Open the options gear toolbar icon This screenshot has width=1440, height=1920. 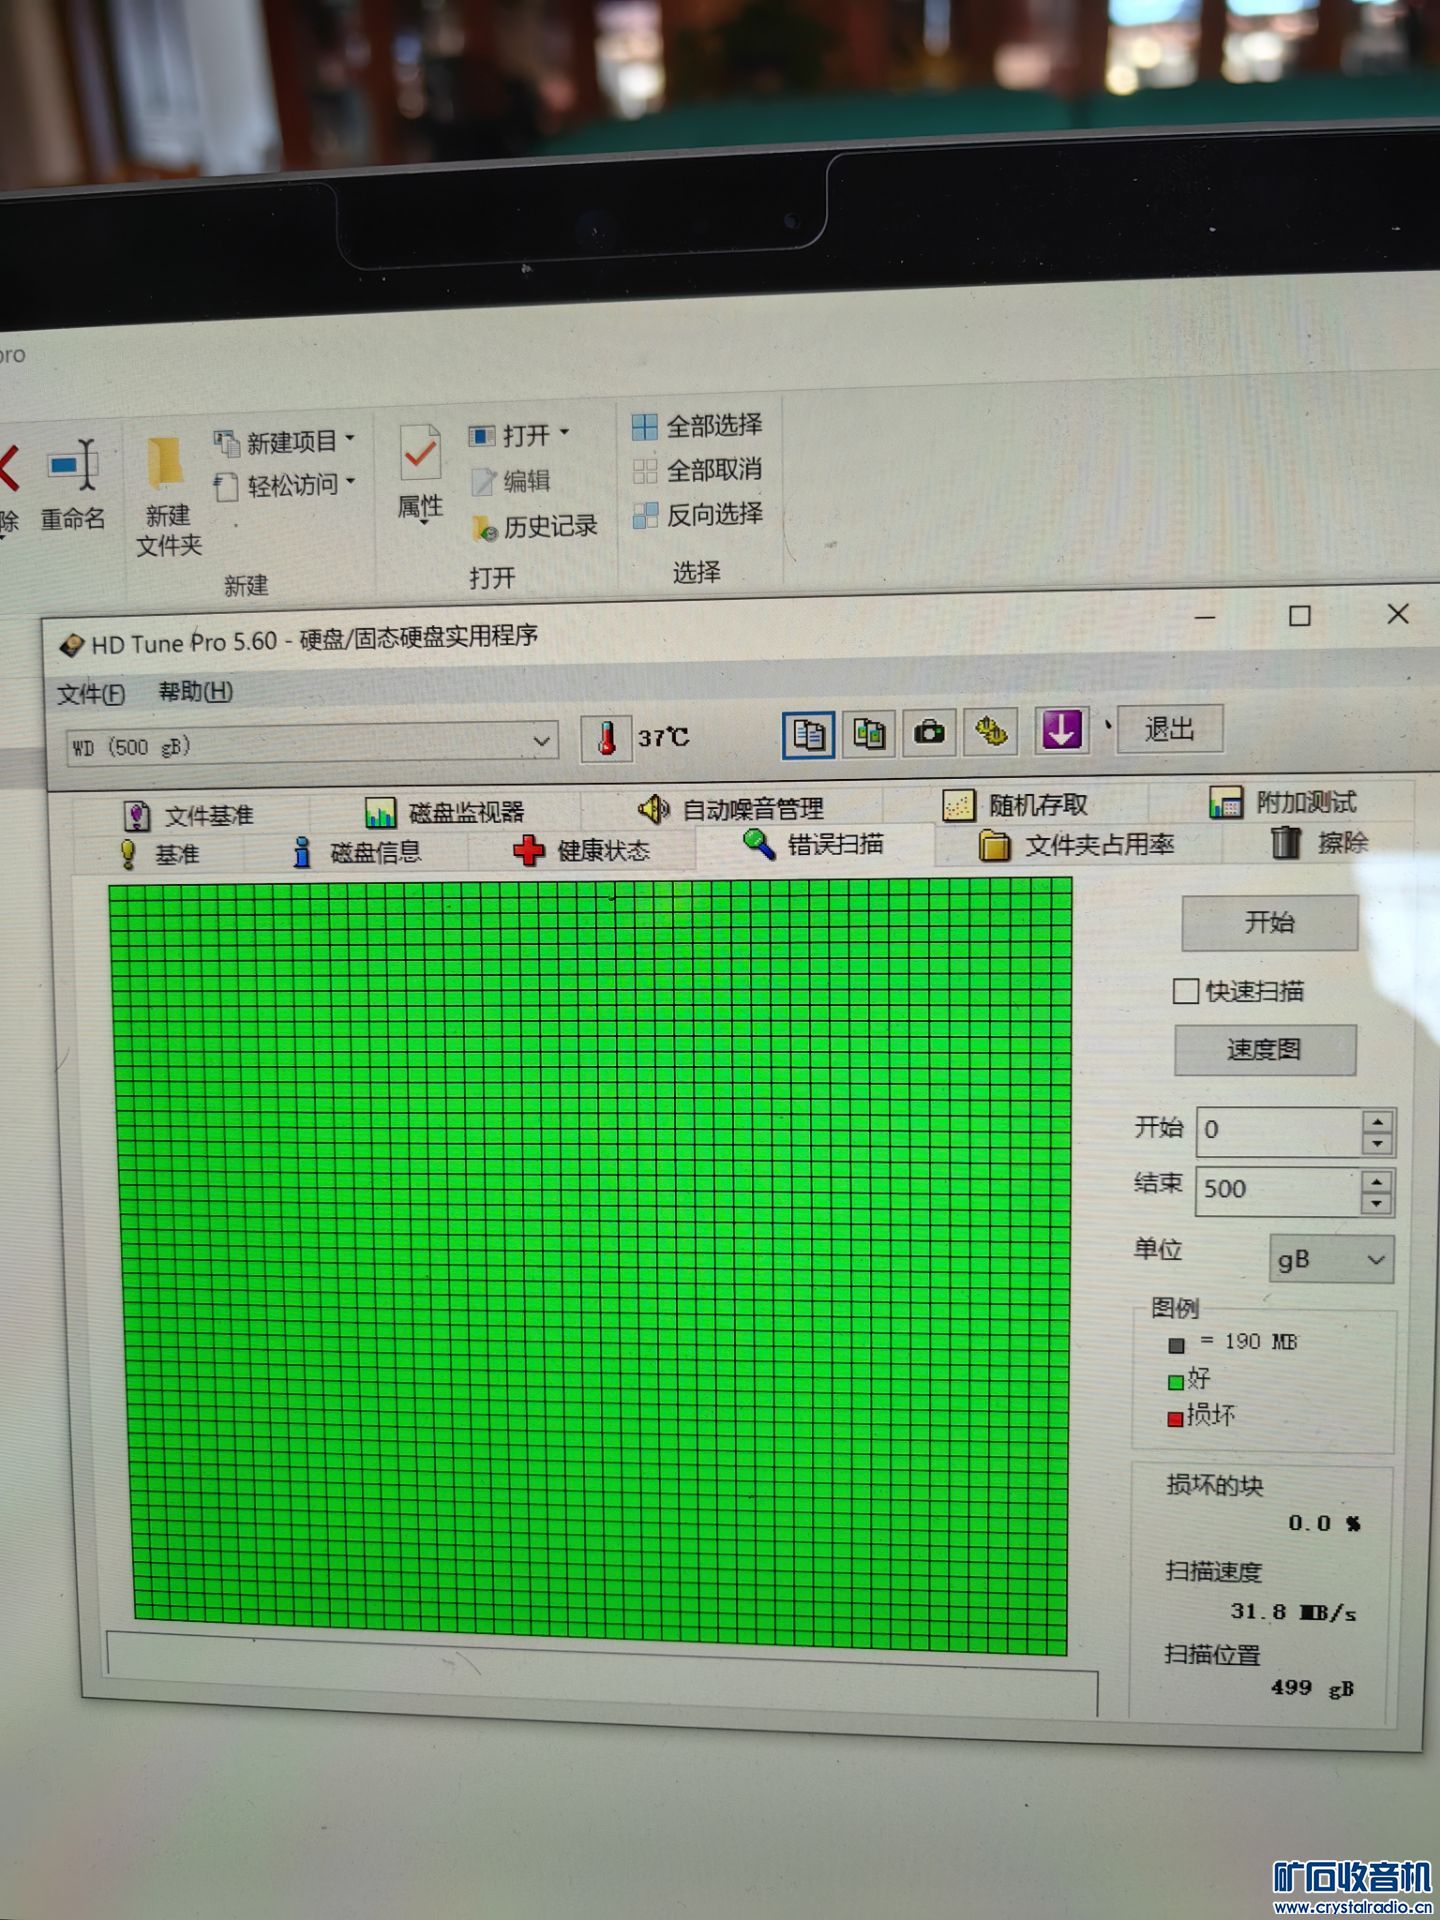point(990,731)
